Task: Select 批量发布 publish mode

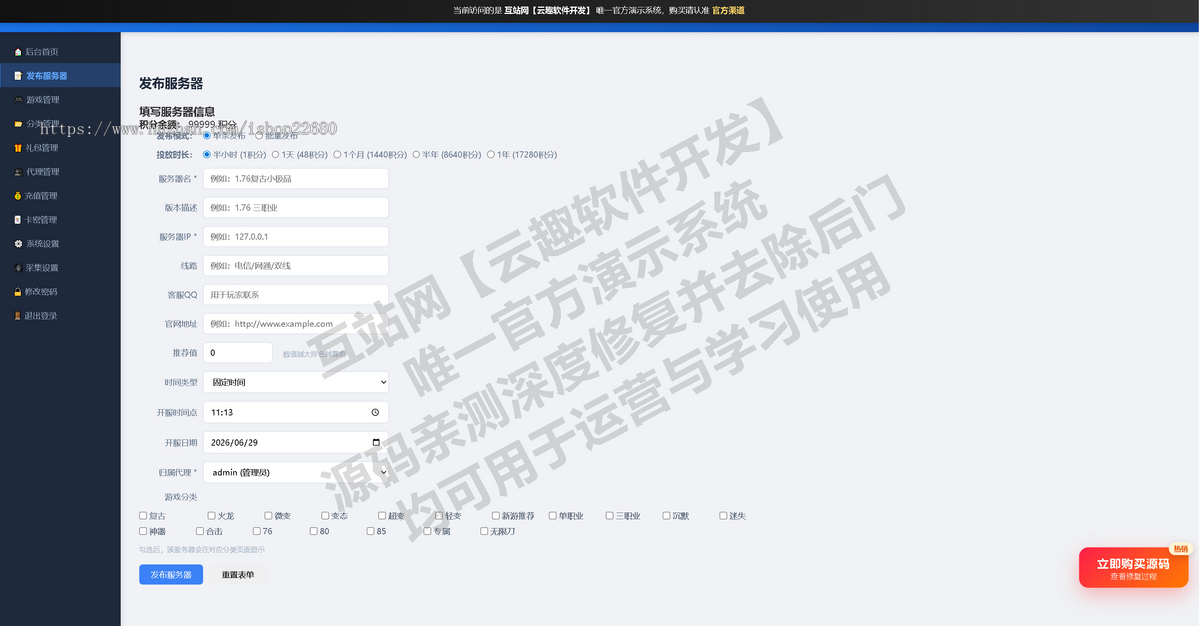Action: [260, 135]
